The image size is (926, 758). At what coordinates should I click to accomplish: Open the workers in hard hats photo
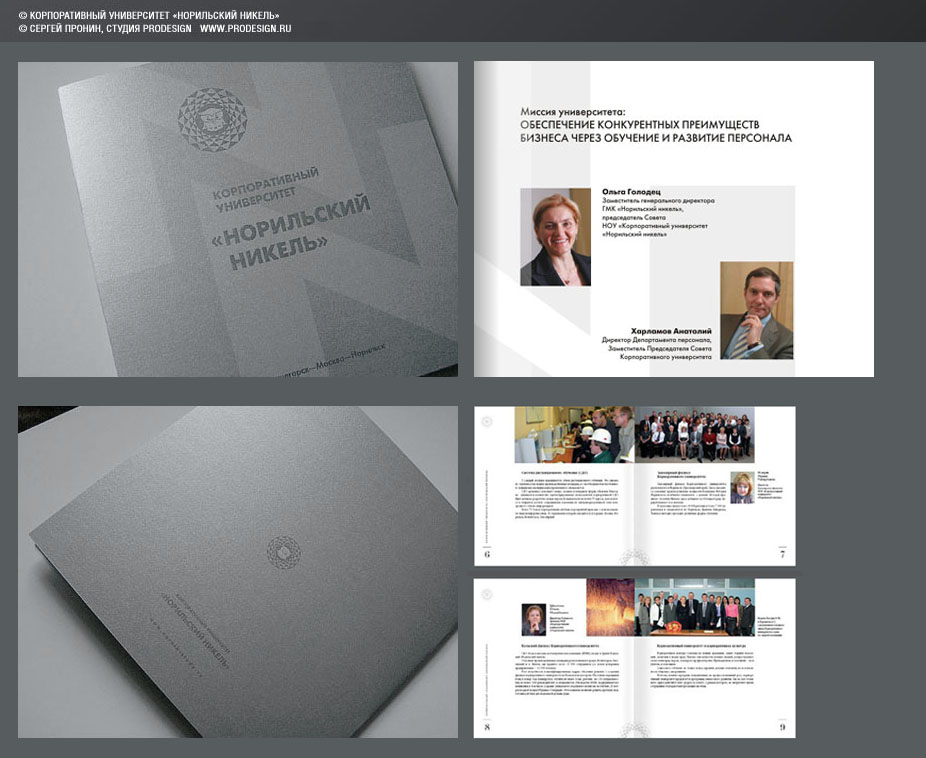(x=575, y=434)
